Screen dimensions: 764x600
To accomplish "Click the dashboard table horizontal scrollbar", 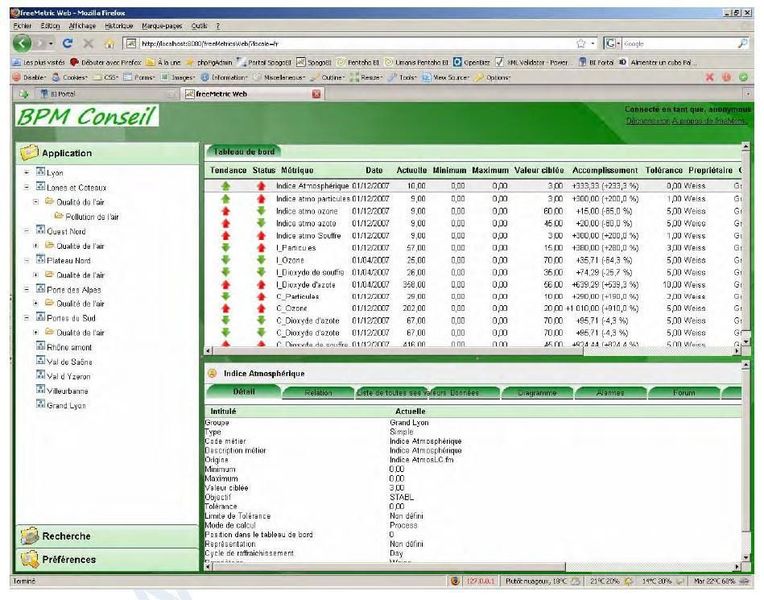I will [x=470, y=350].
